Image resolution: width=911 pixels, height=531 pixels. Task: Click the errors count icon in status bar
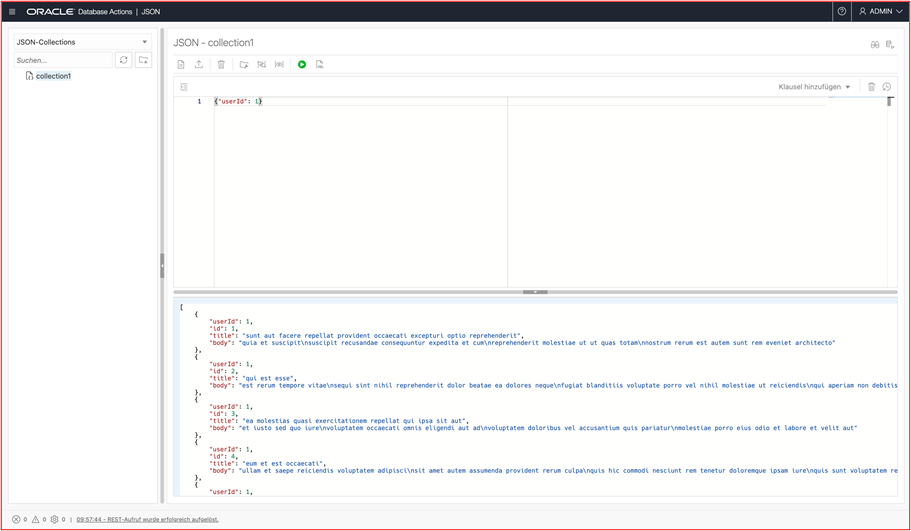point(16,519)
